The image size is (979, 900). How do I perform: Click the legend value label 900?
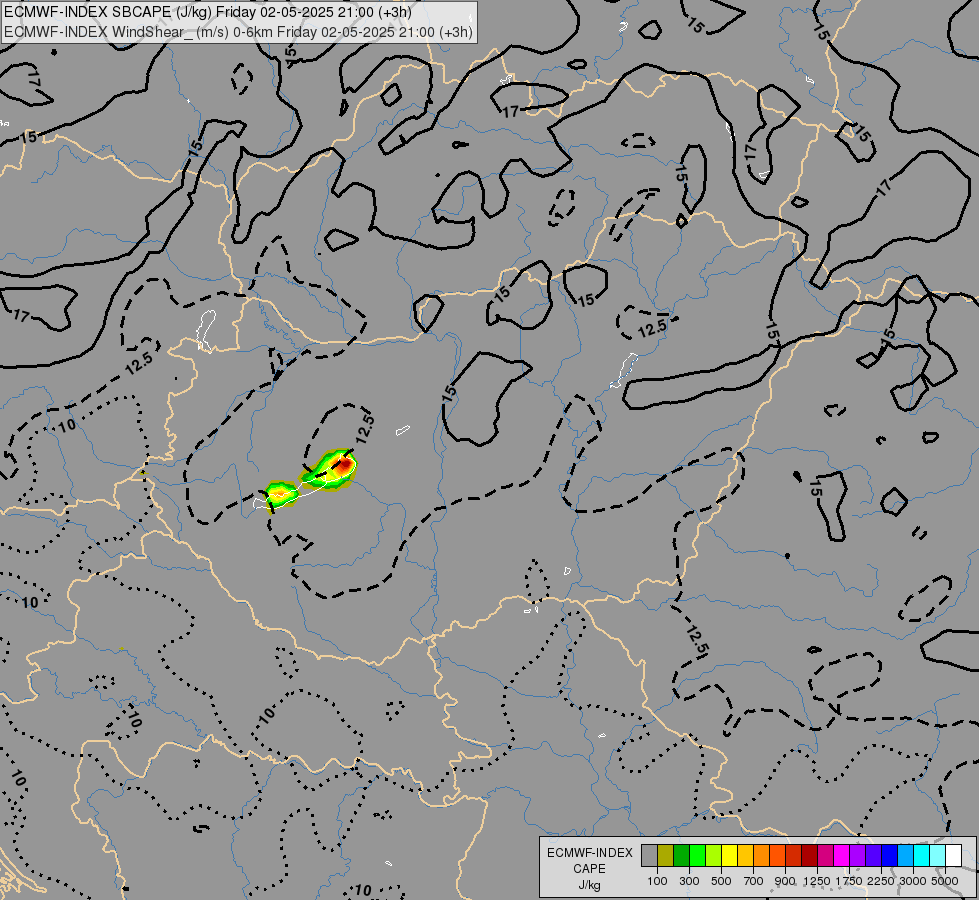(785, 881)
